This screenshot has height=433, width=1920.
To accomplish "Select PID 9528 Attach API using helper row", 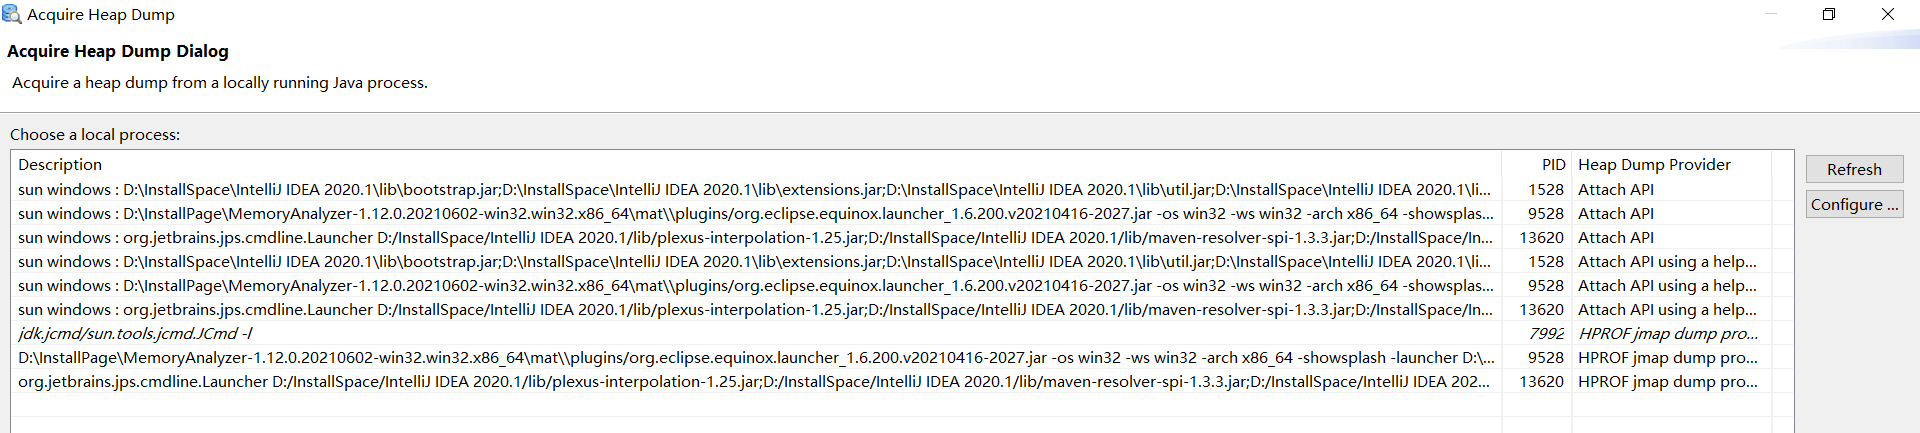I will pyautogui.click(x=700, y=286).
